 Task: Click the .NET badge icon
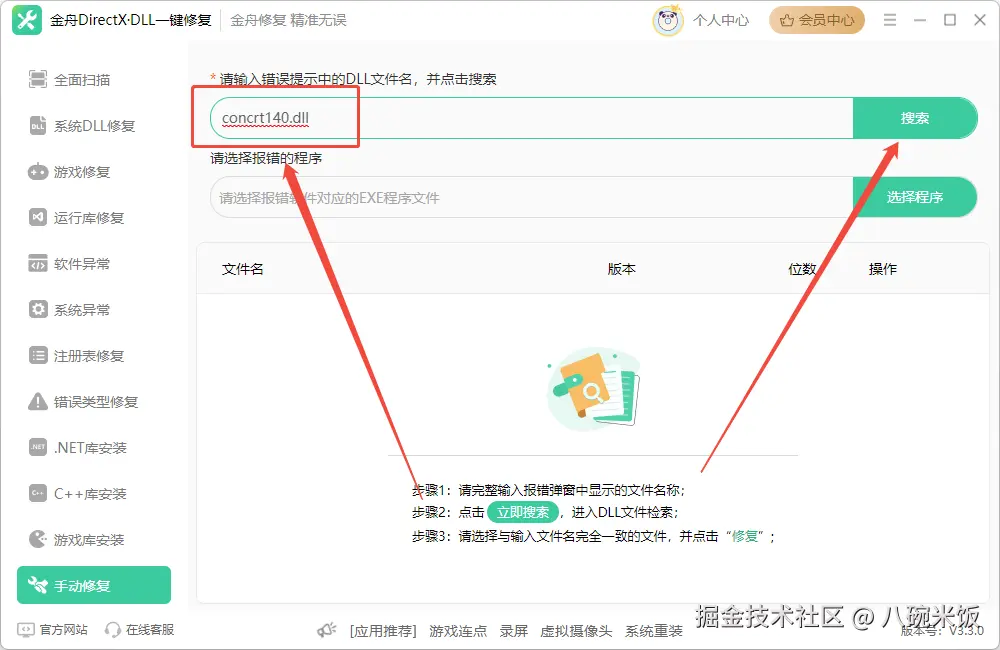[x=38, y=447]
